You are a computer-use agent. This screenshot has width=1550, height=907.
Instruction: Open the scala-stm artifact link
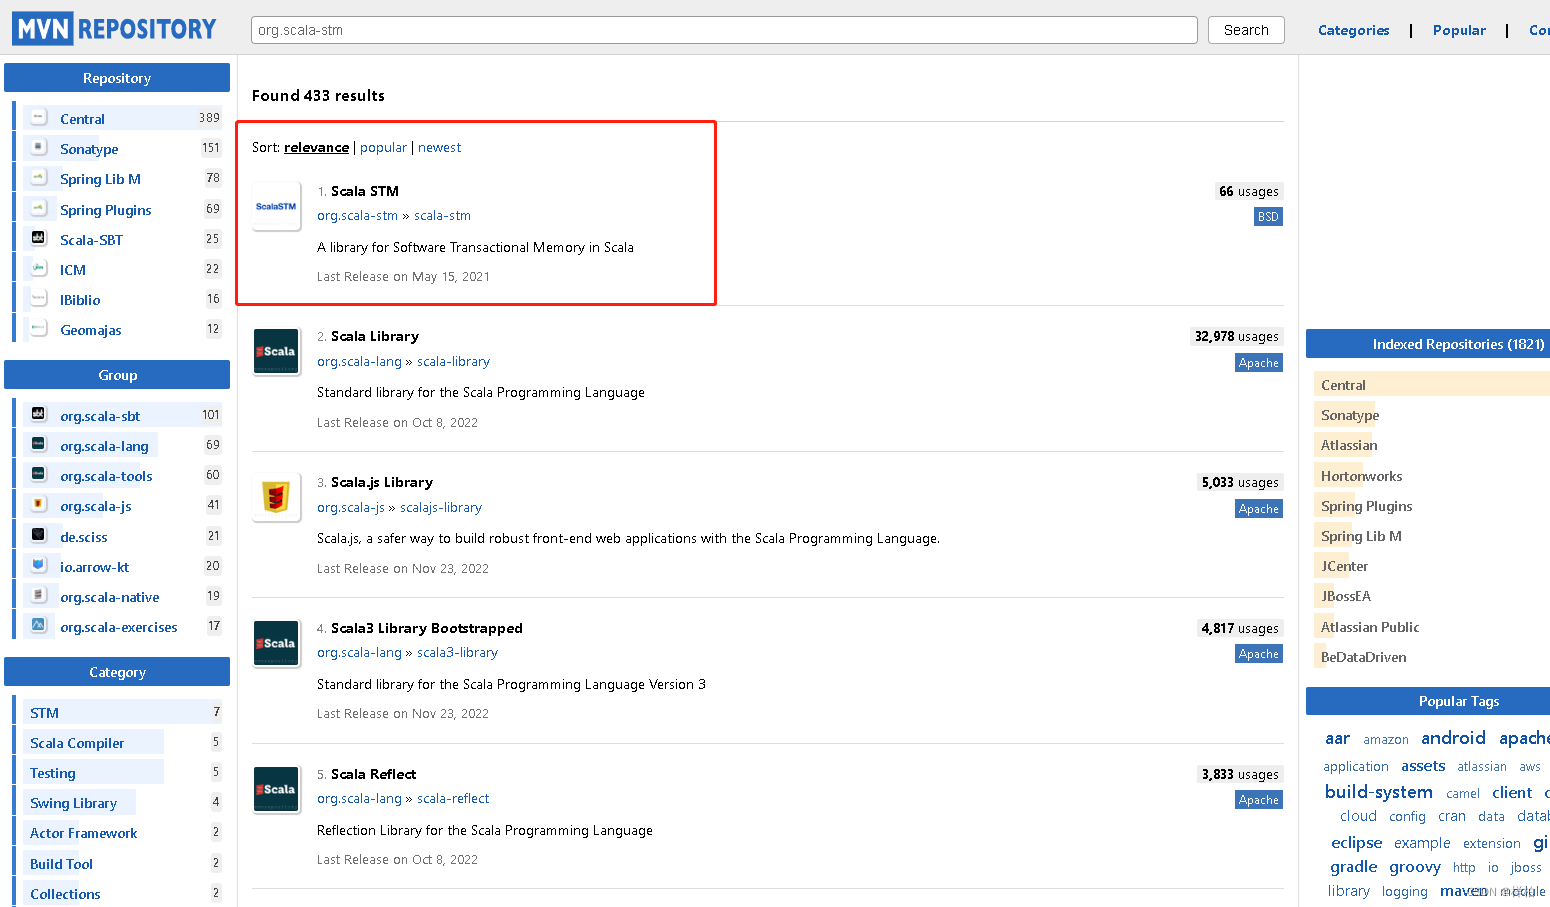point(442,215)
